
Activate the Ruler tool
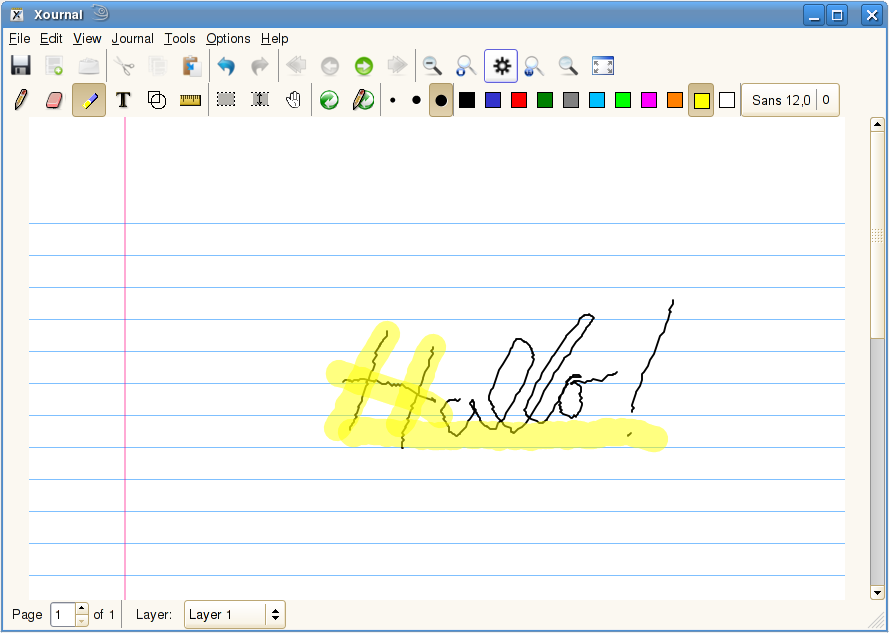point(190,100)
